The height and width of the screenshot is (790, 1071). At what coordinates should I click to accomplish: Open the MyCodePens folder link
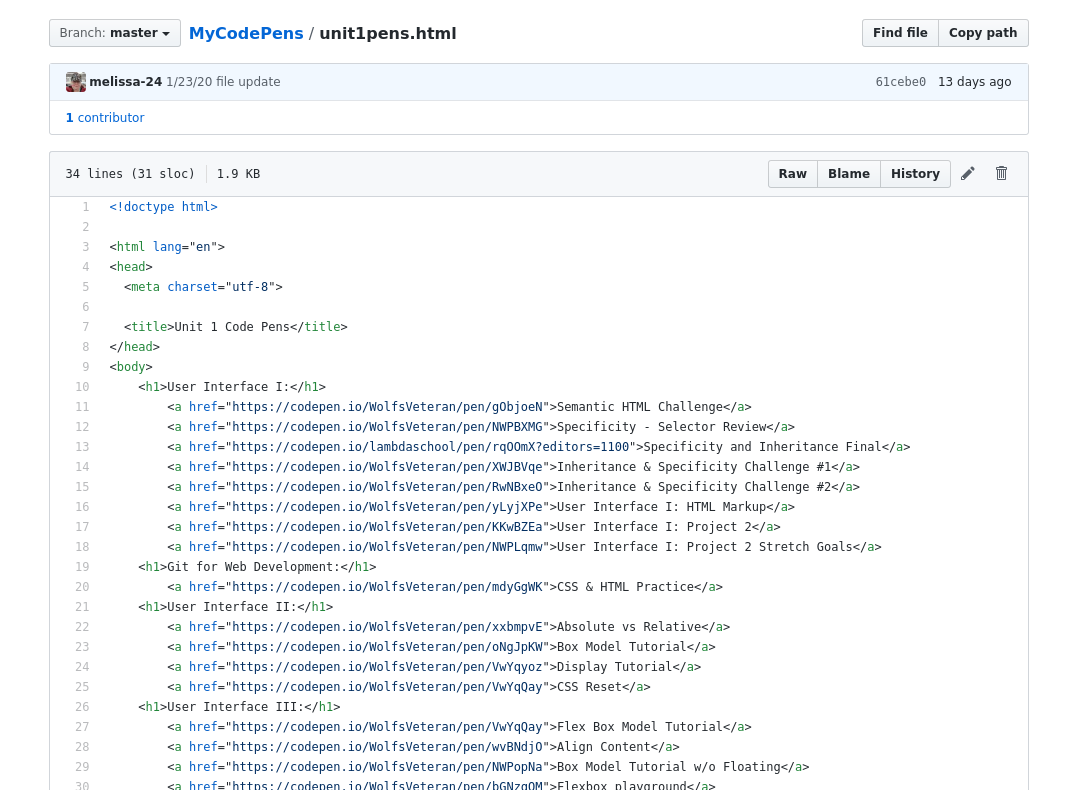tap(245, 32)
